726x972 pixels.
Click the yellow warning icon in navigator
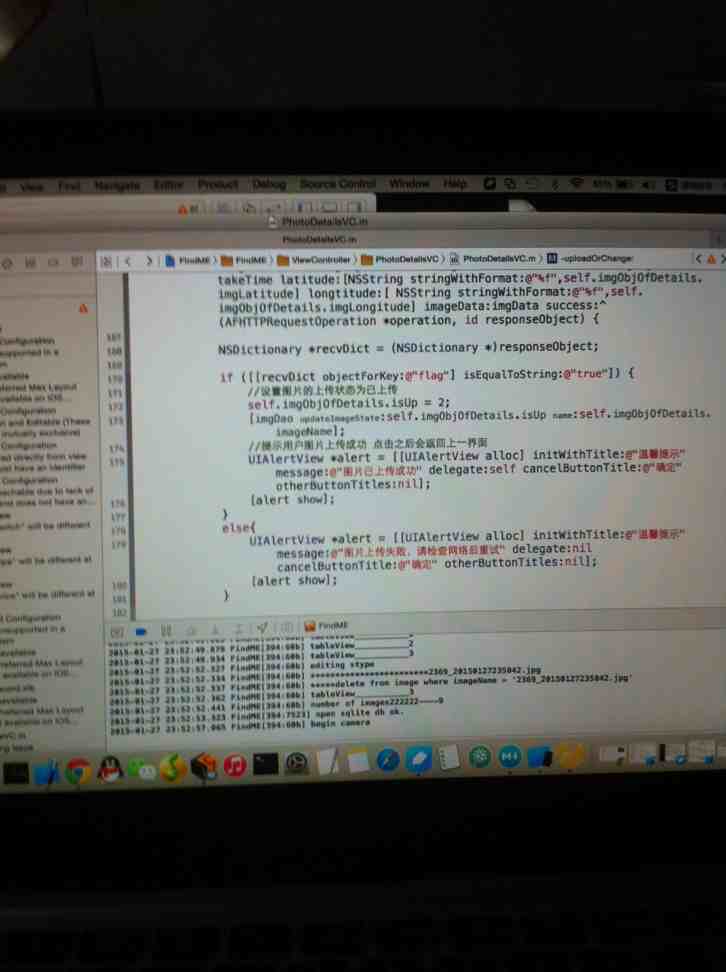pyautogui.click(x=83, y=309)
